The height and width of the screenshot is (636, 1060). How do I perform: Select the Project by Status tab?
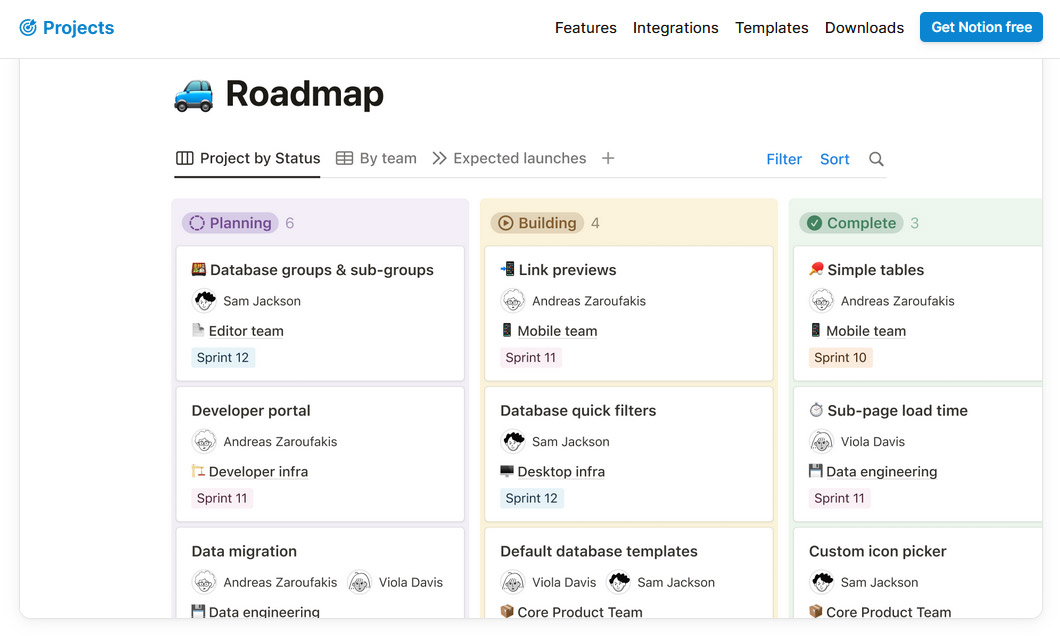[248, 158]
